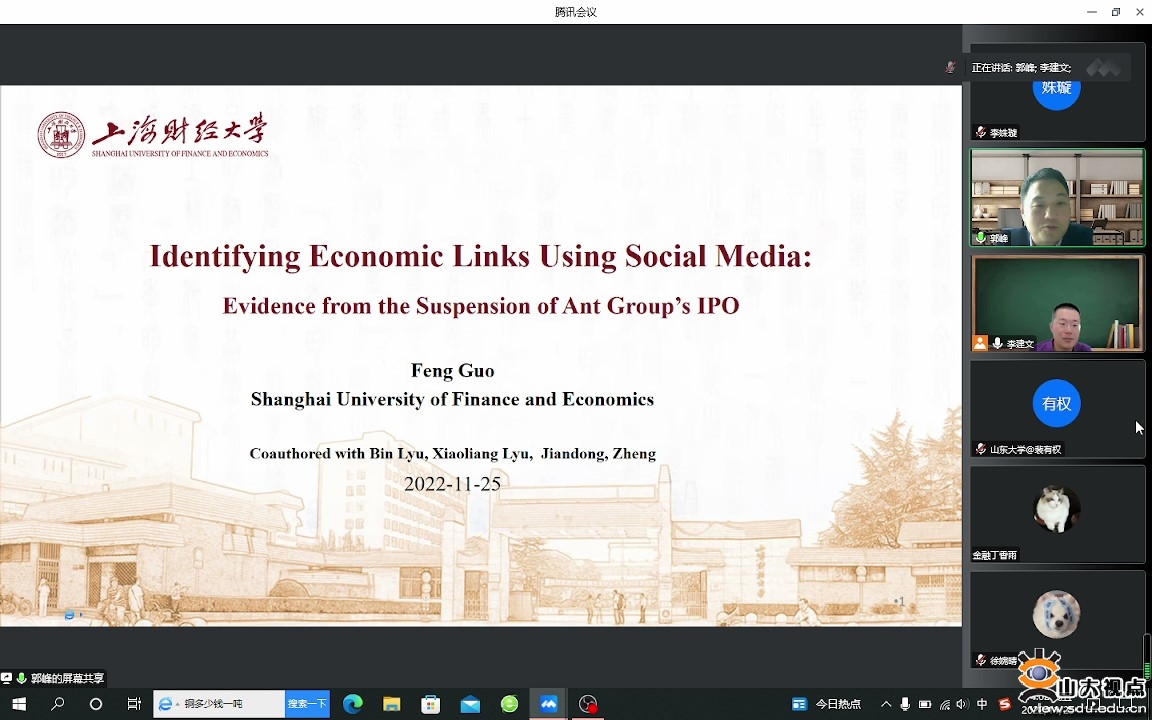Viewport: 1152px width, 720px height.
Task: Open Cortana from the taskbar
Action: 96,704
